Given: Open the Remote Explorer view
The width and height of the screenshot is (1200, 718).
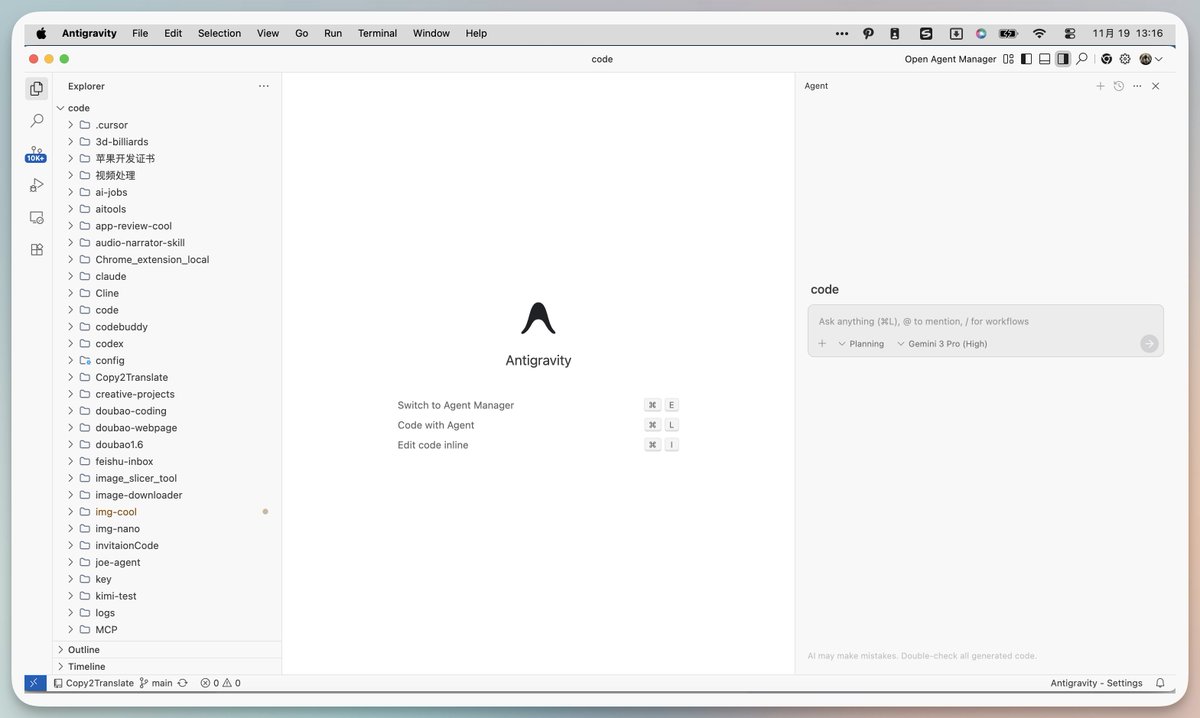Looking at the screenshot, I should (x=37, y=217).
